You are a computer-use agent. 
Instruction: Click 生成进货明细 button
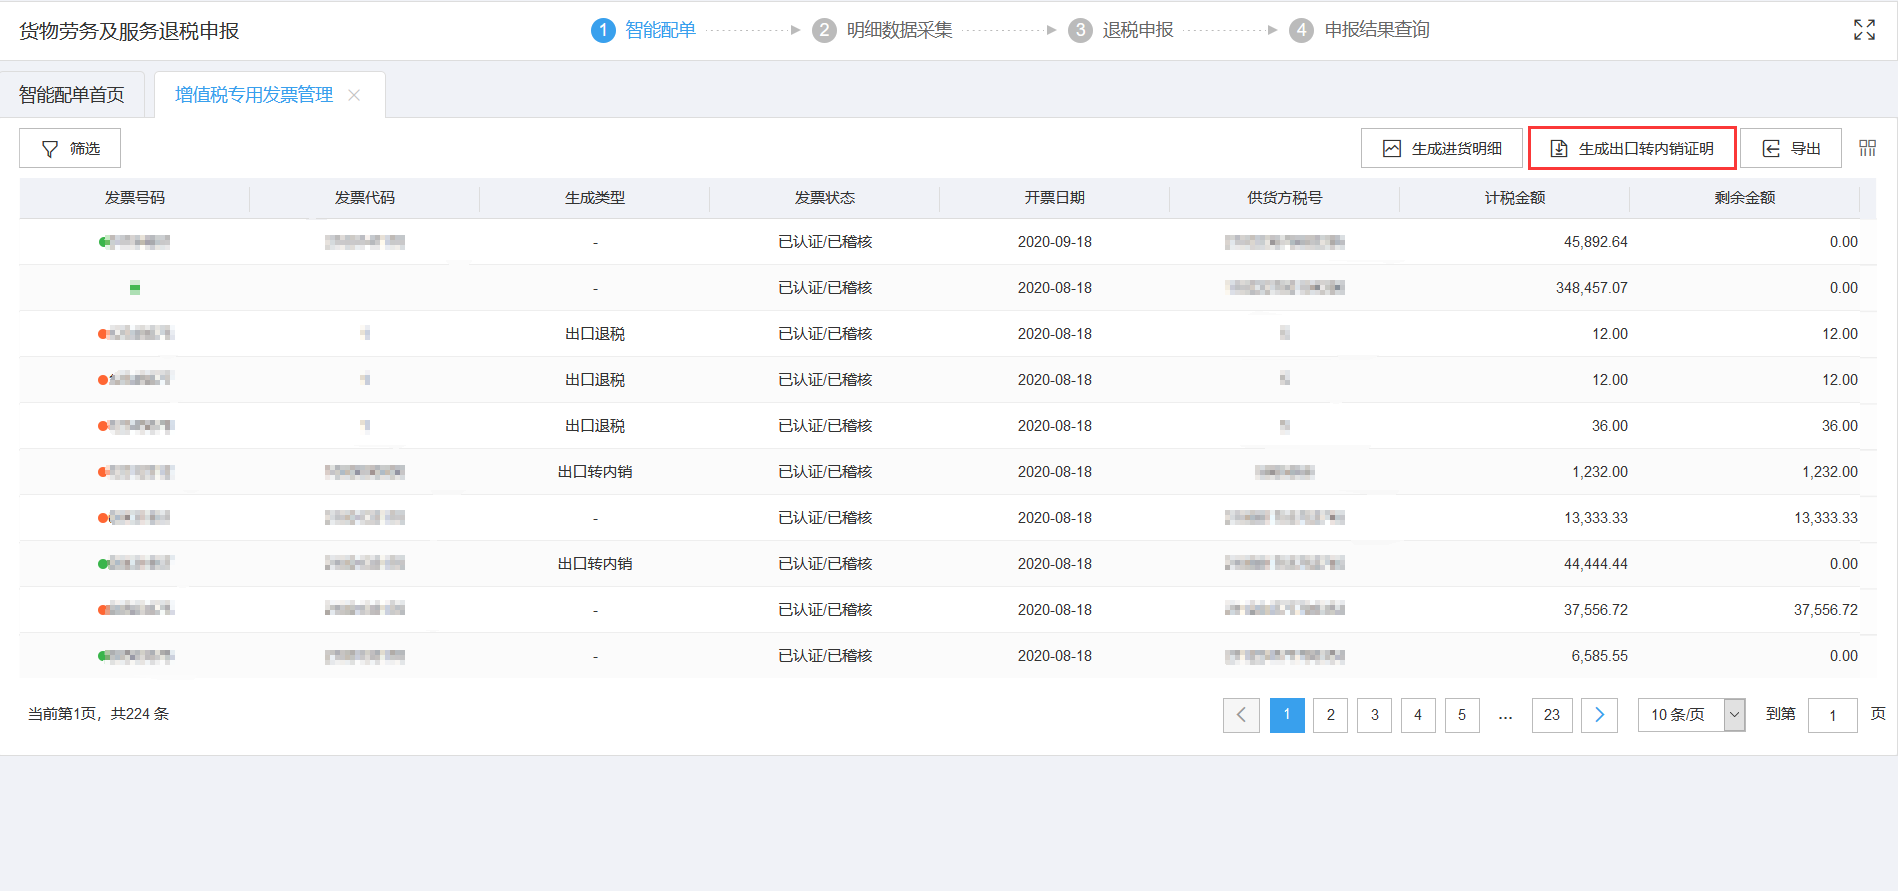click(x=1441, y=148)
